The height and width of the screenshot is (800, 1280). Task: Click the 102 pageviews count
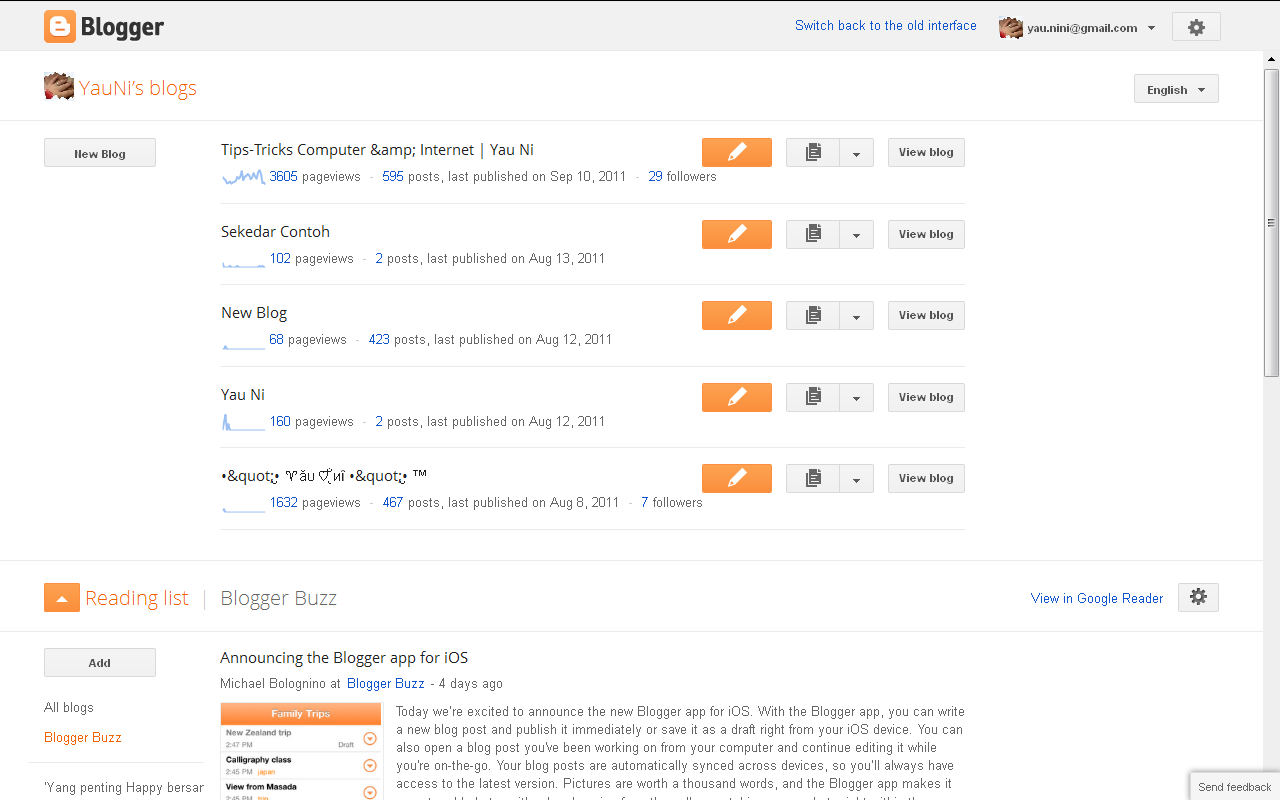[x=280, y=259]
